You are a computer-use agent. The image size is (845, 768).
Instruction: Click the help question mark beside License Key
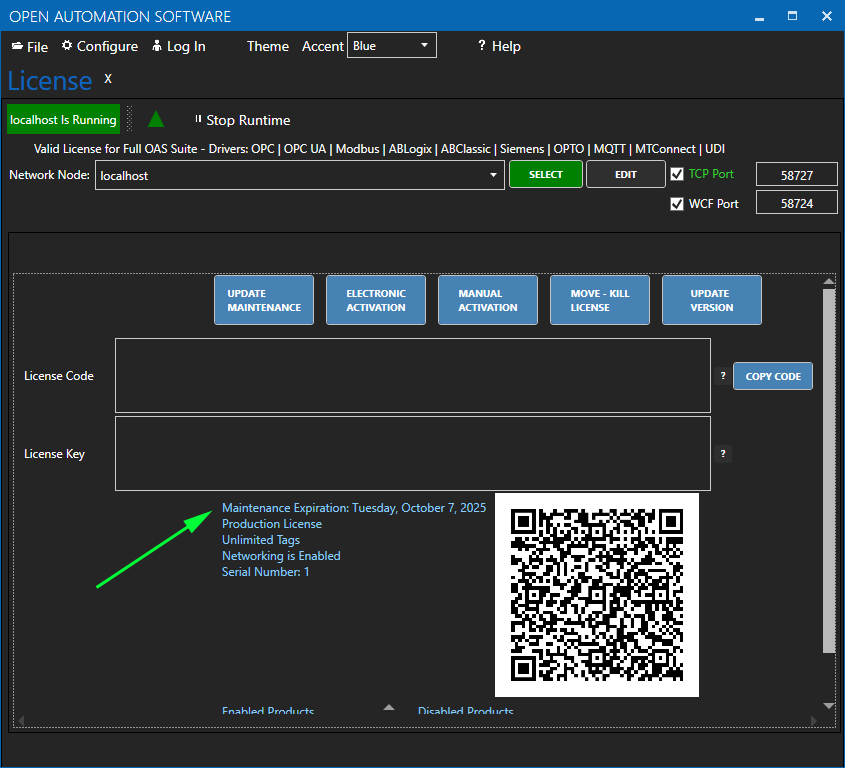point(723,454)
